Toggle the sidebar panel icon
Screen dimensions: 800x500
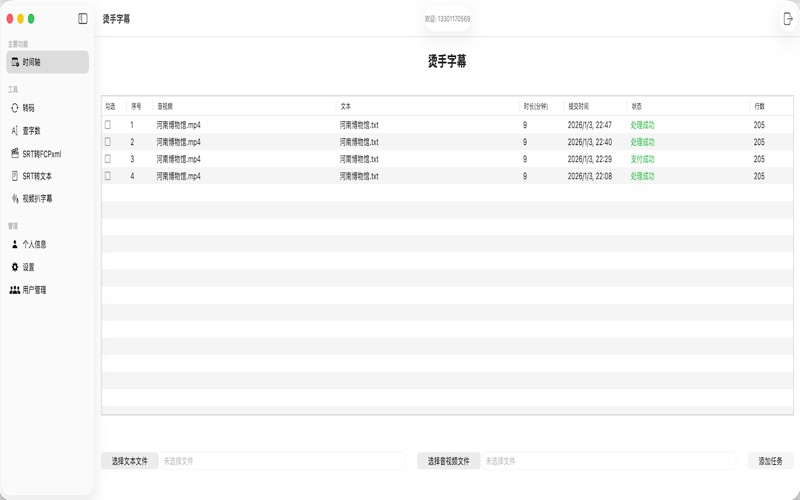[83, 19]
